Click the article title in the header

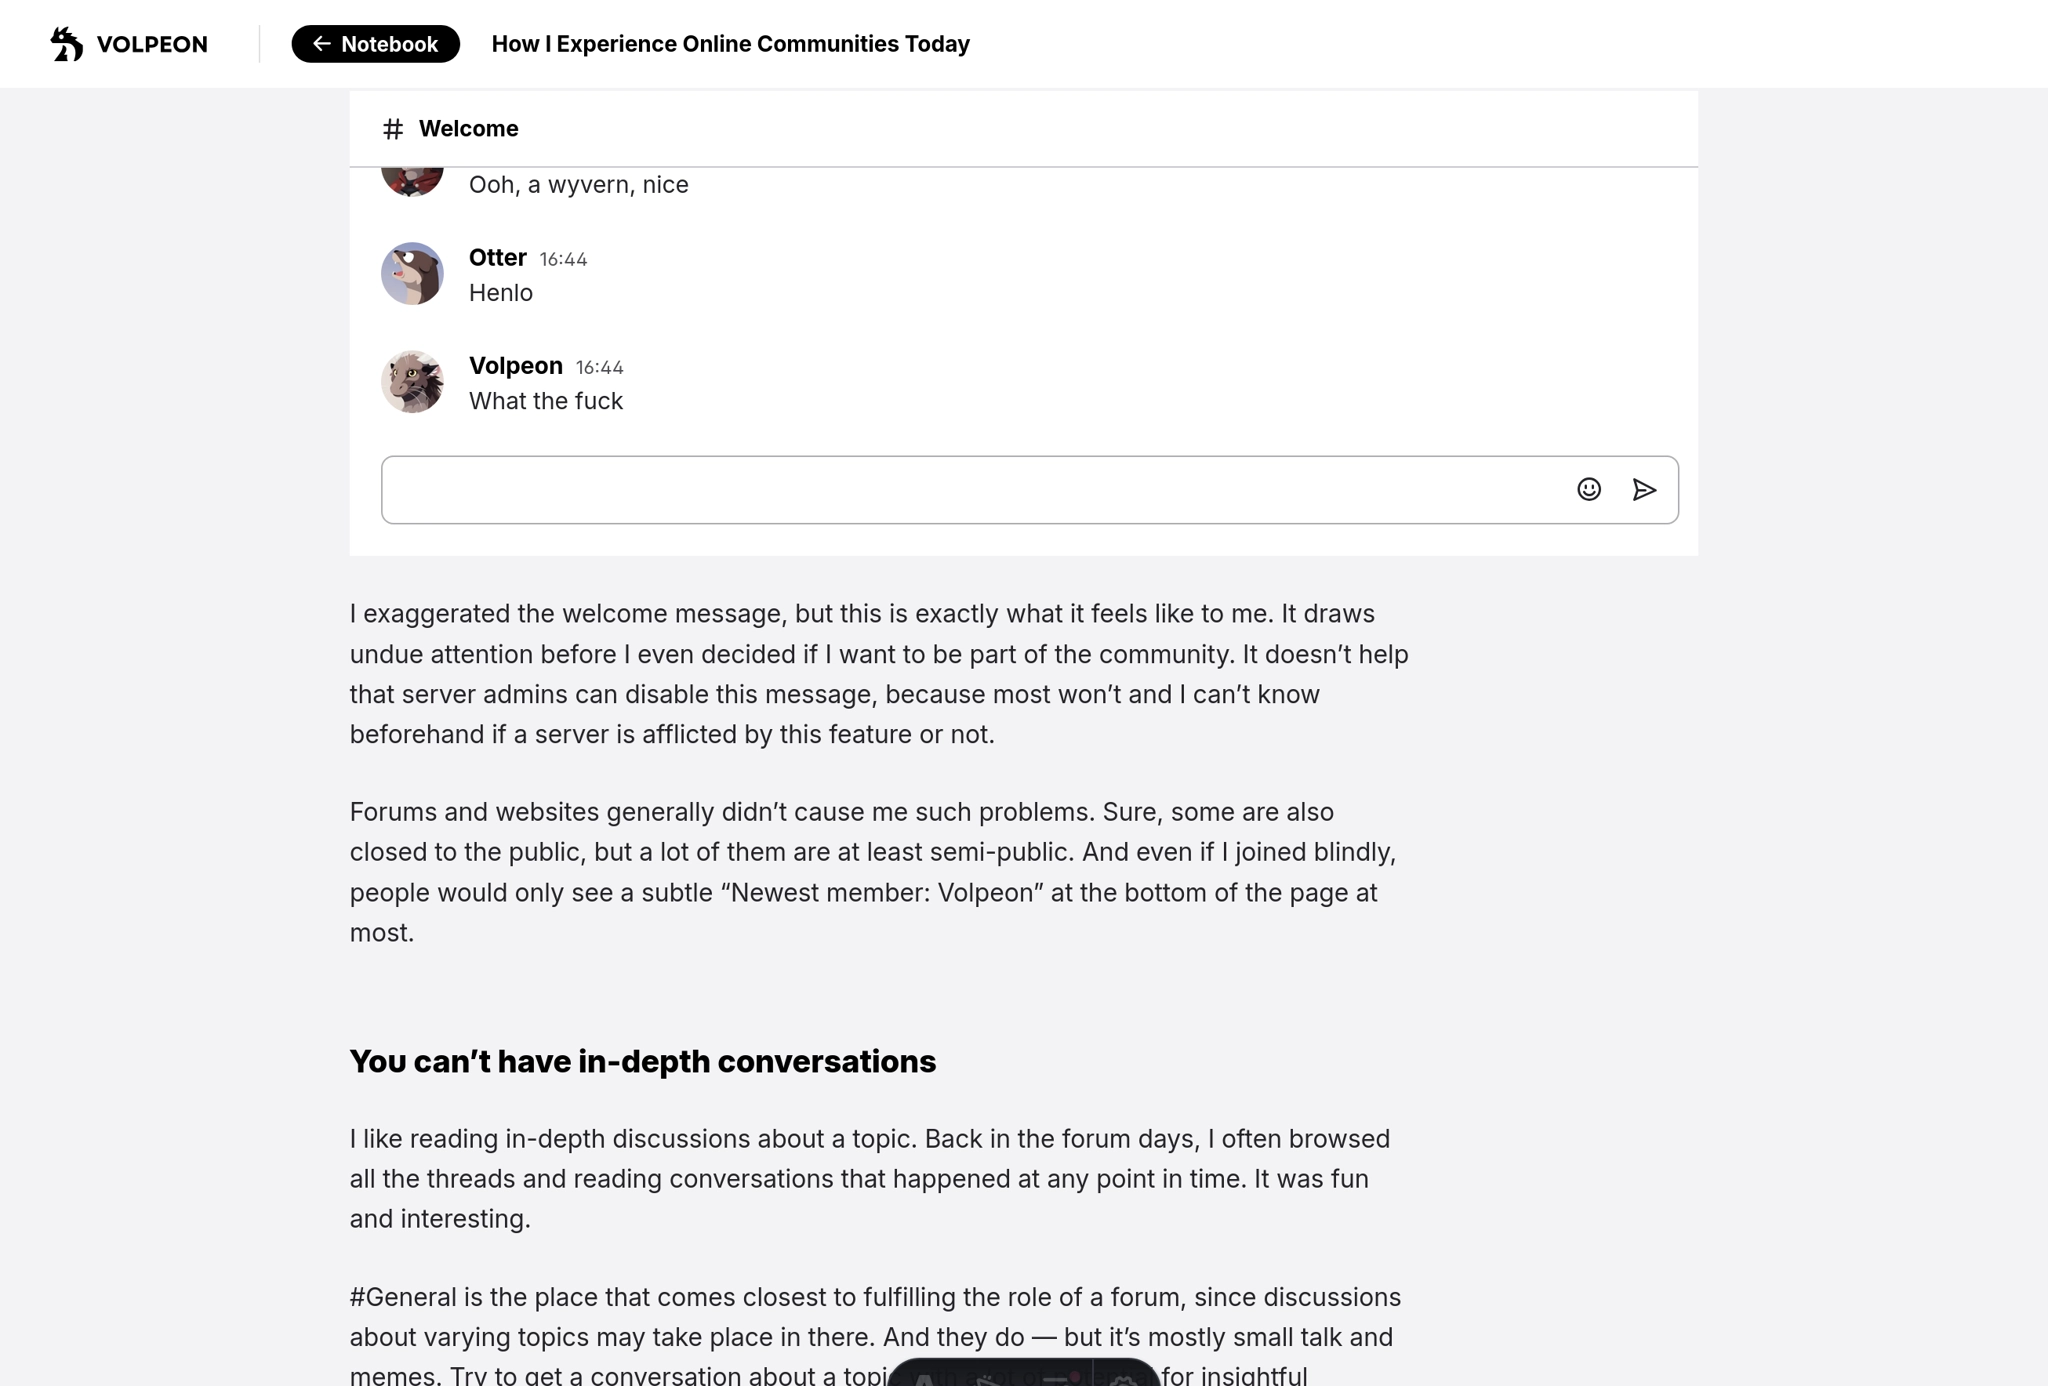[x=730, y=44]
